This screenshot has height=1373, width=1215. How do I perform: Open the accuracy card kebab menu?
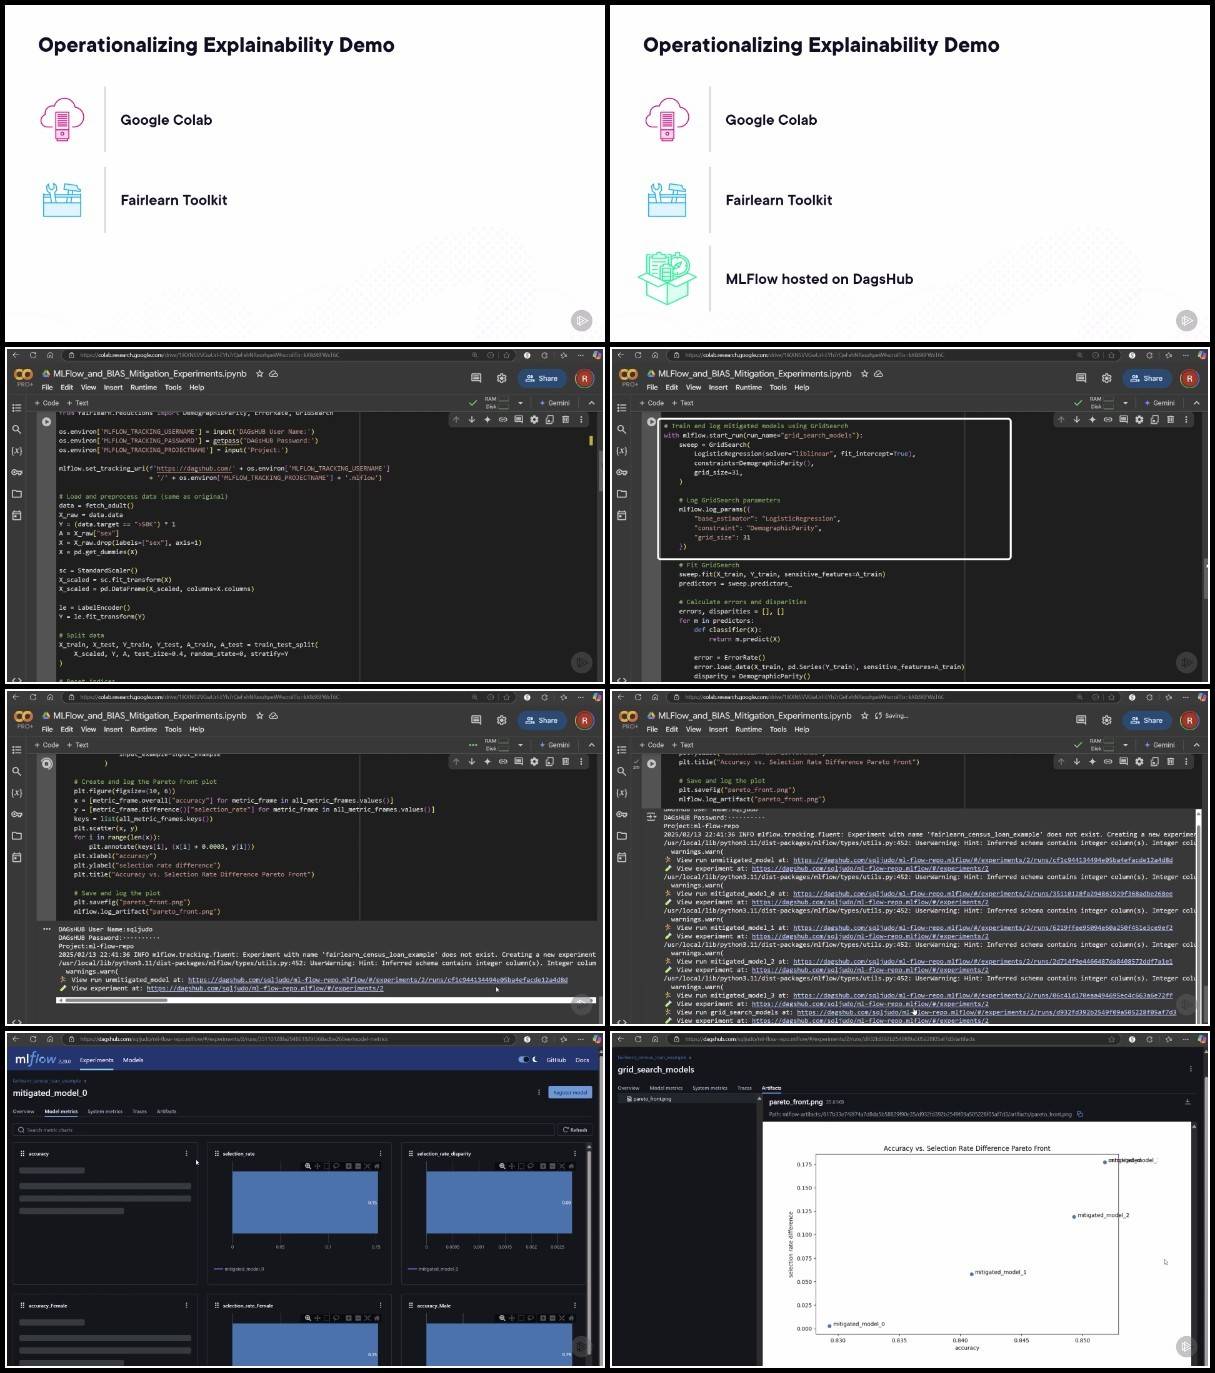click(186, 1154)
